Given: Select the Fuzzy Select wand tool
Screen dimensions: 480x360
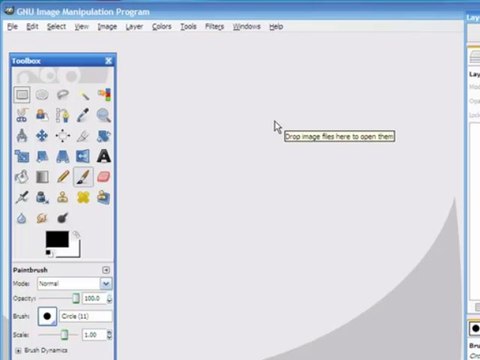Looking at the screenshot, I should (83, 95).
